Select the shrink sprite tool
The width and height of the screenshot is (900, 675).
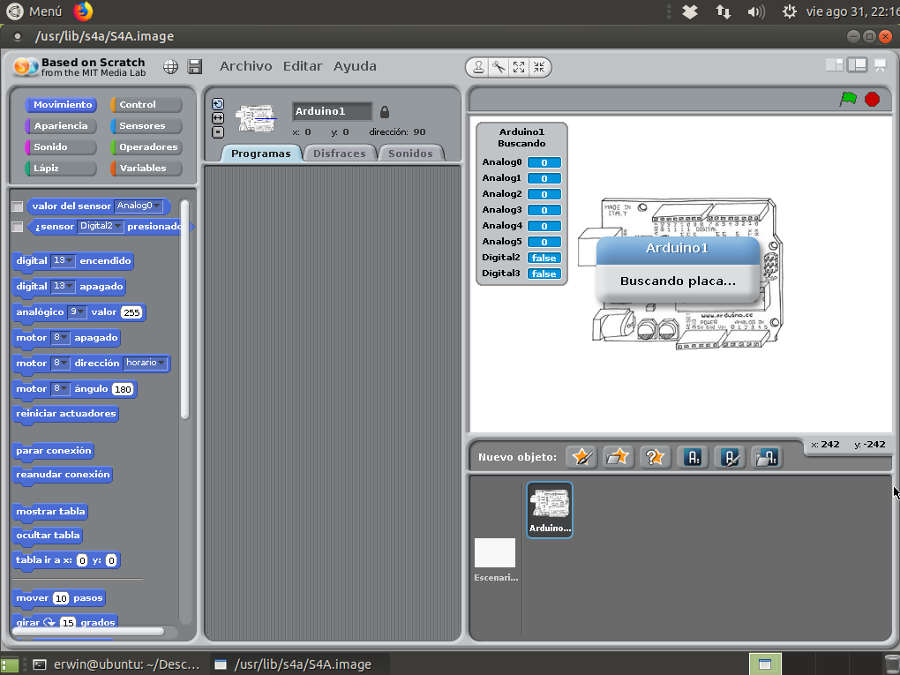(538, 67)
